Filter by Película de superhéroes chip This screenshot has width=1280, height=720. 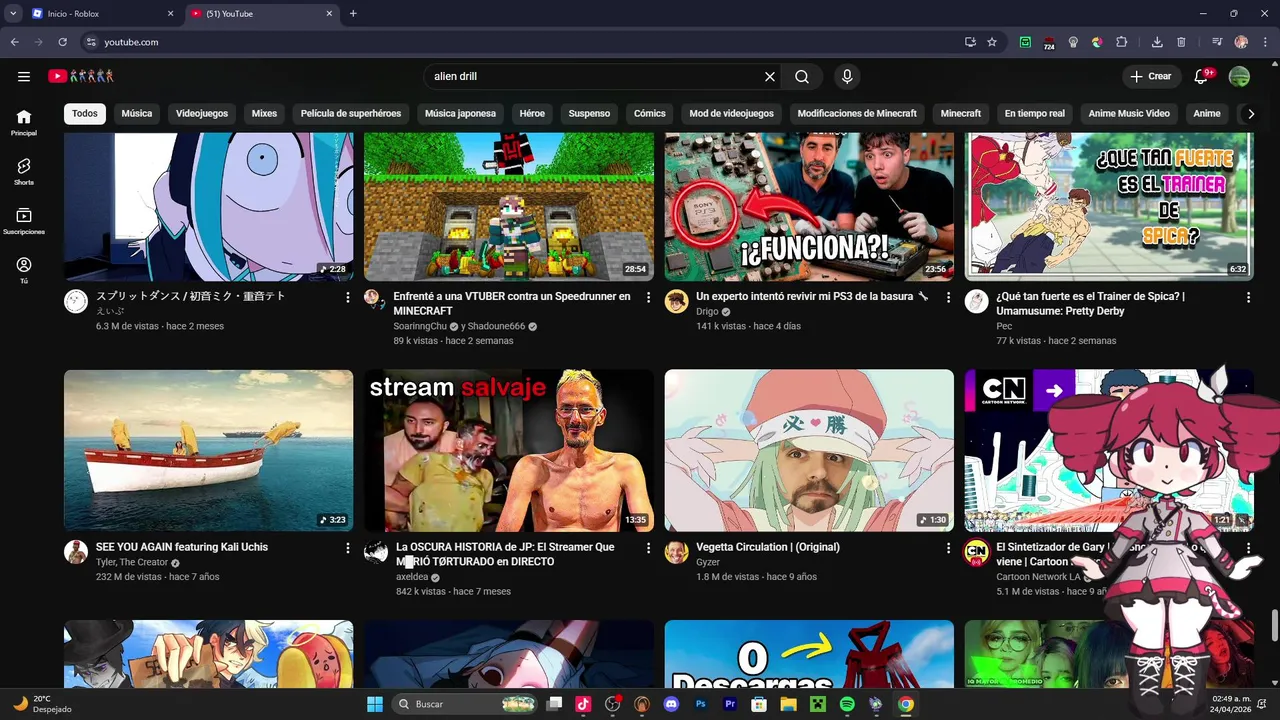tap(351, 114)
